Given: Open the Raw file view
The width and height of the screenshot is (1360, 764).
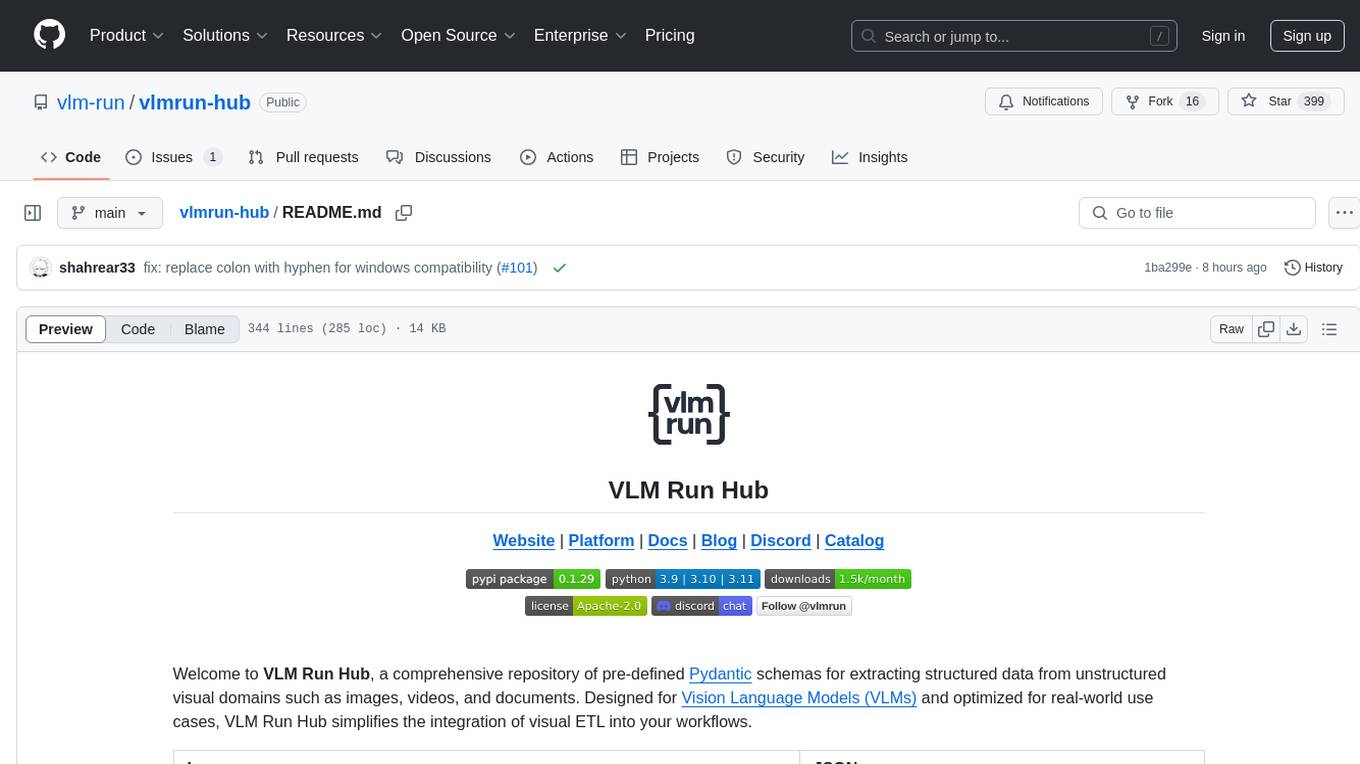Looking at the screenshot, I should tap(1231, 329).
